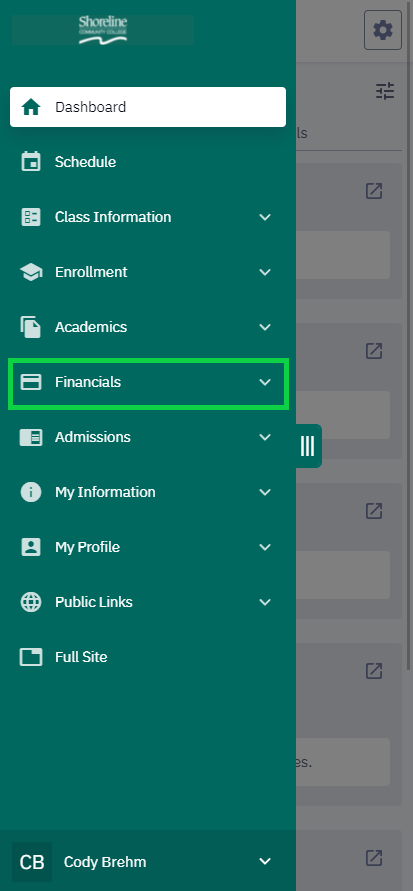Select the Academics menu item
413x891 pixels.
click(x=148, y=327)
